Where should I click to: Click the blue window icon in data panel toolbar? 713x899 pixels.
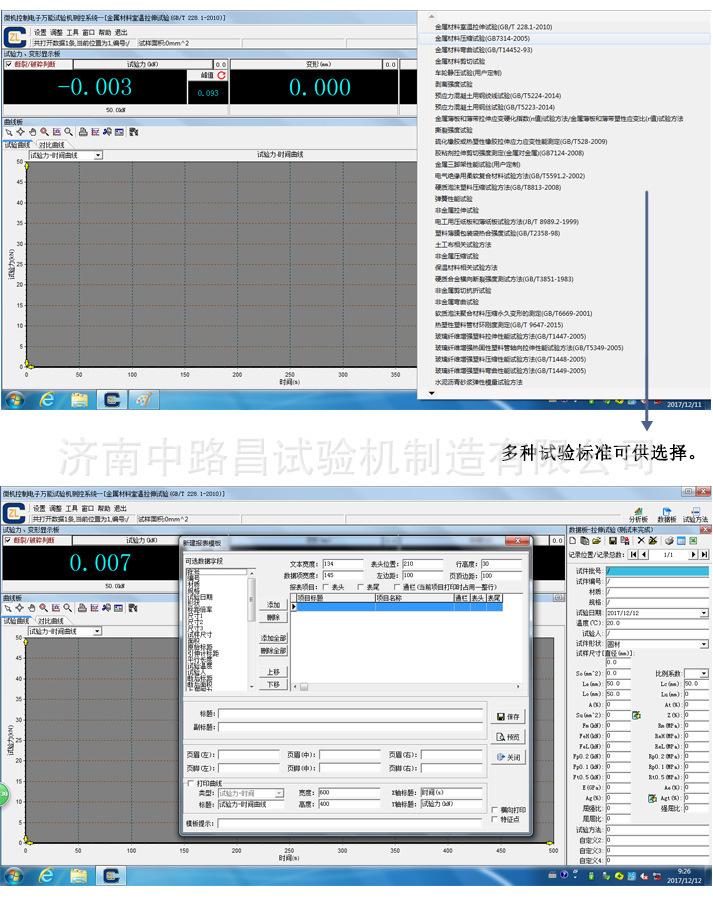coord(681,541)
